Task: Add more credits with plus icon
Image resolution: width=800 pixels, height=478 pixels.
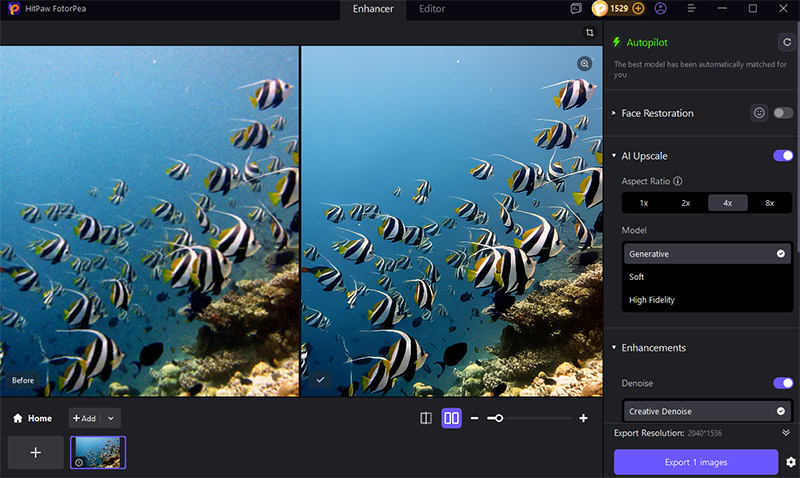Action: point(638,9)
